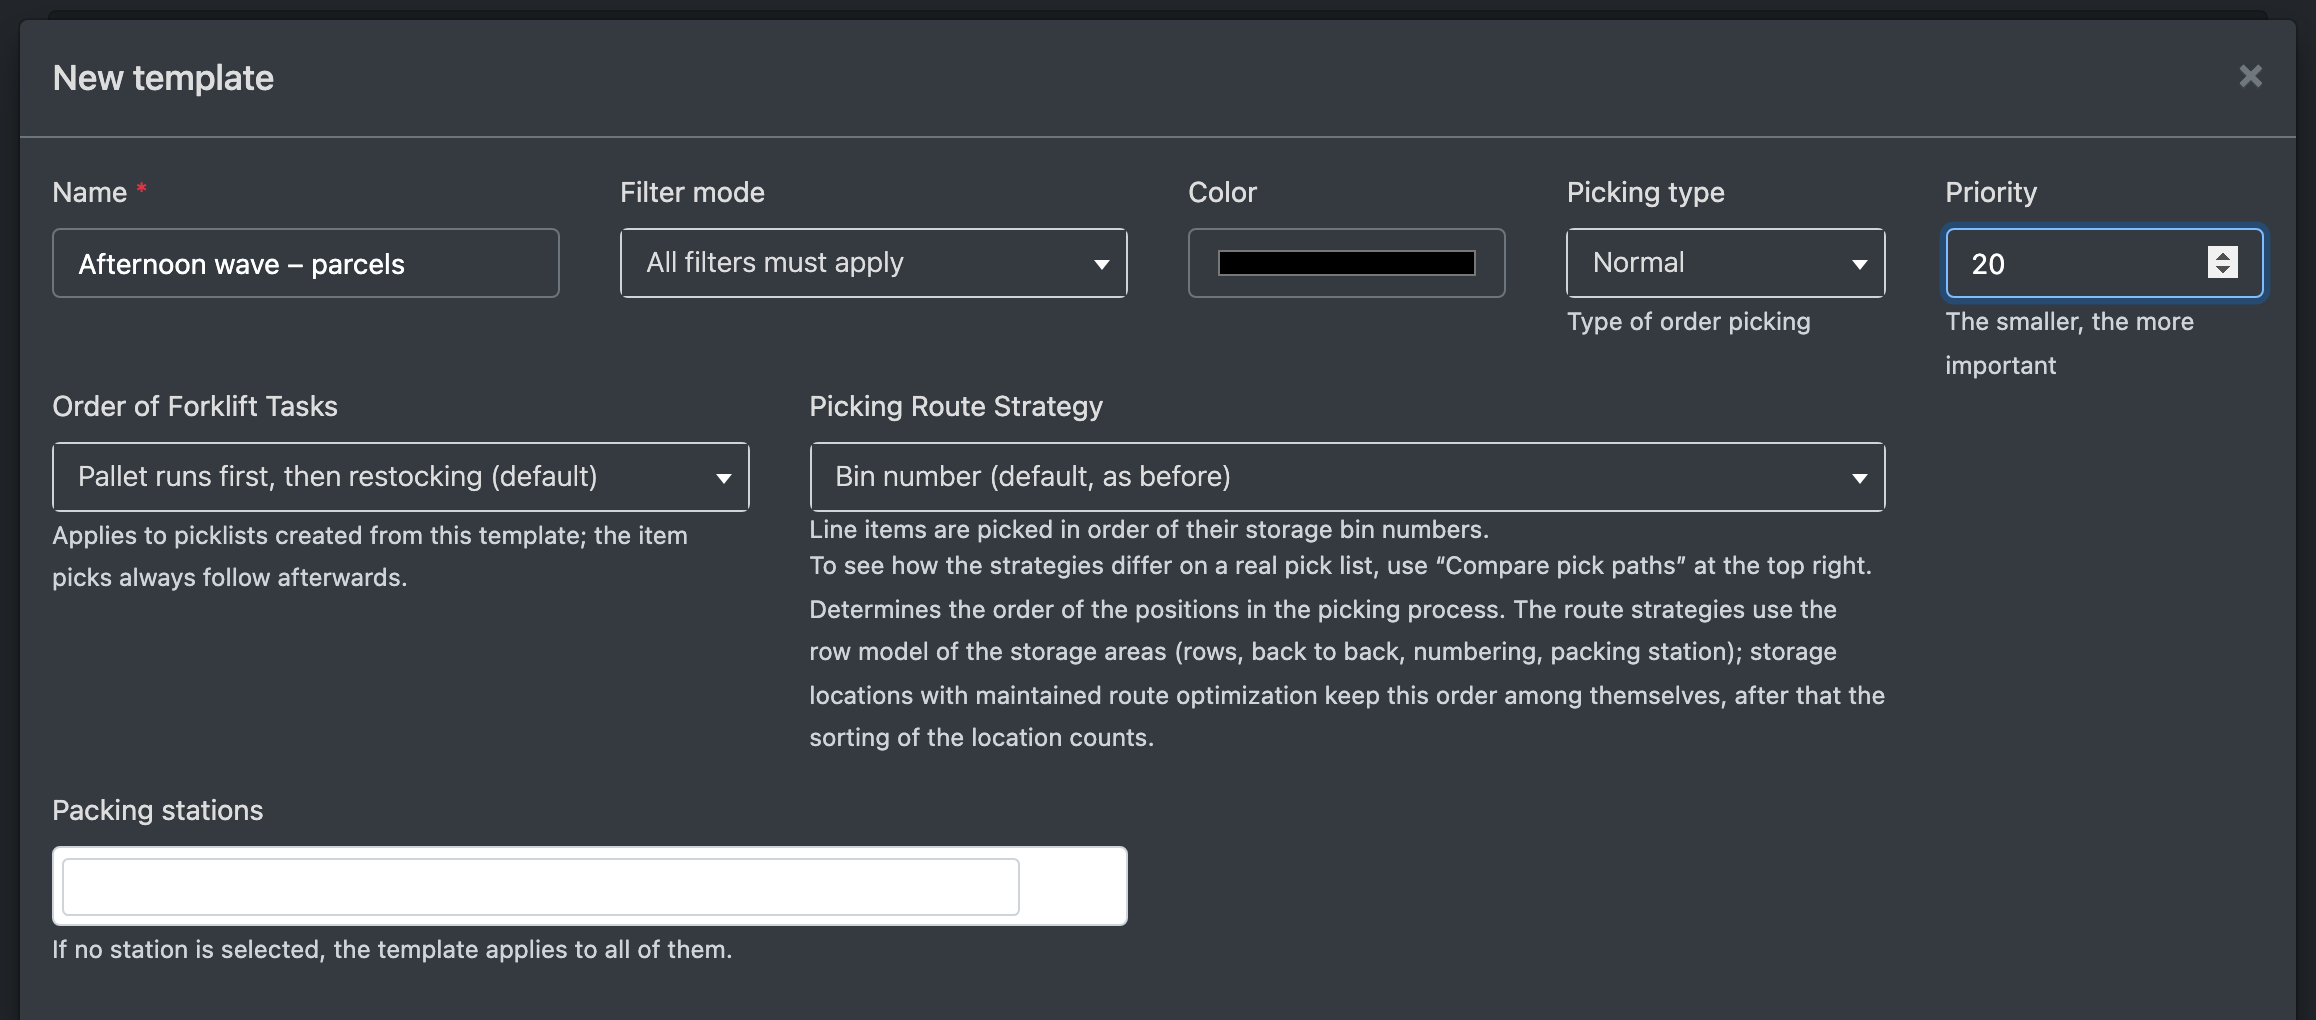
Task: Click 'Line items are picked in order' description
Action: (x=1149, y=529)
